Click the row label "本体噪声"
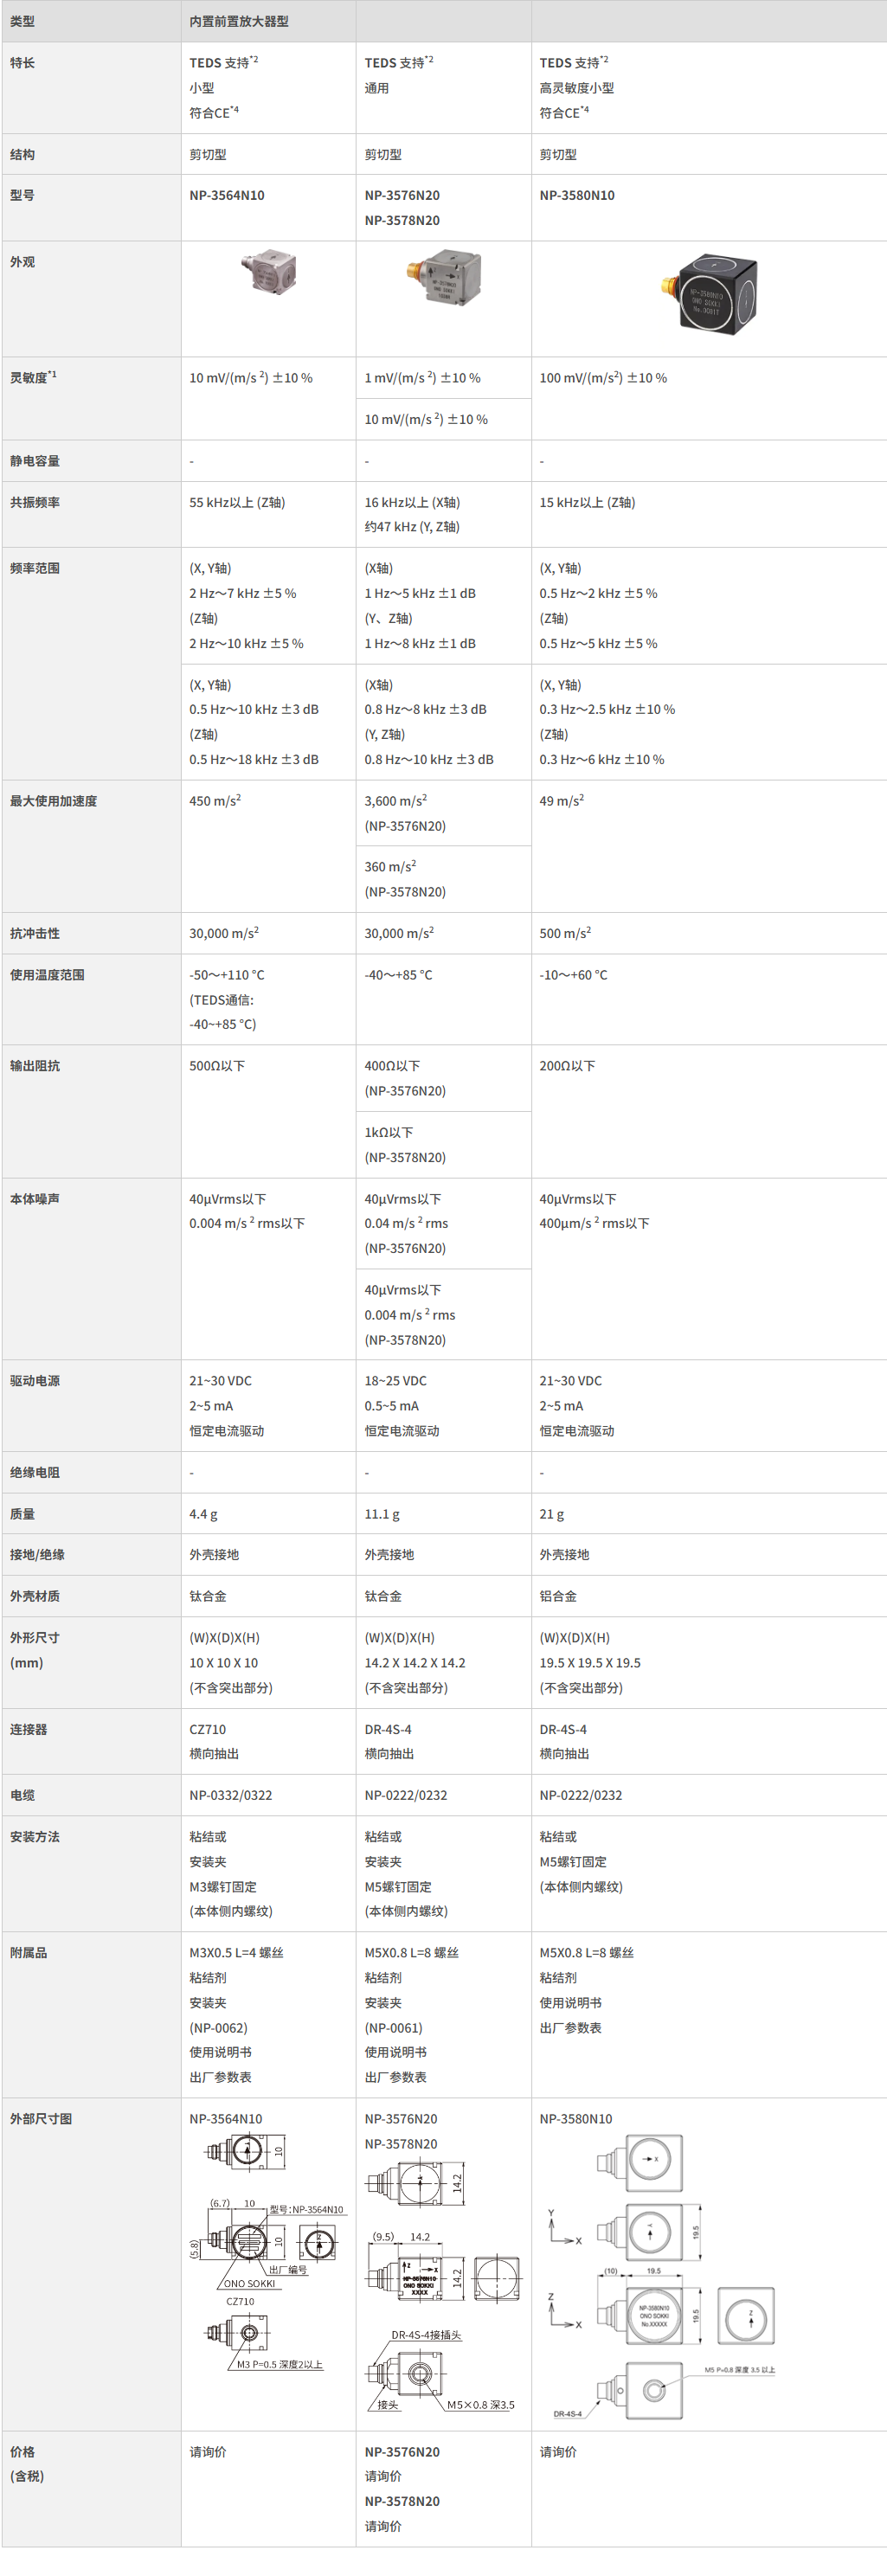 click(x=35, y=1199)
